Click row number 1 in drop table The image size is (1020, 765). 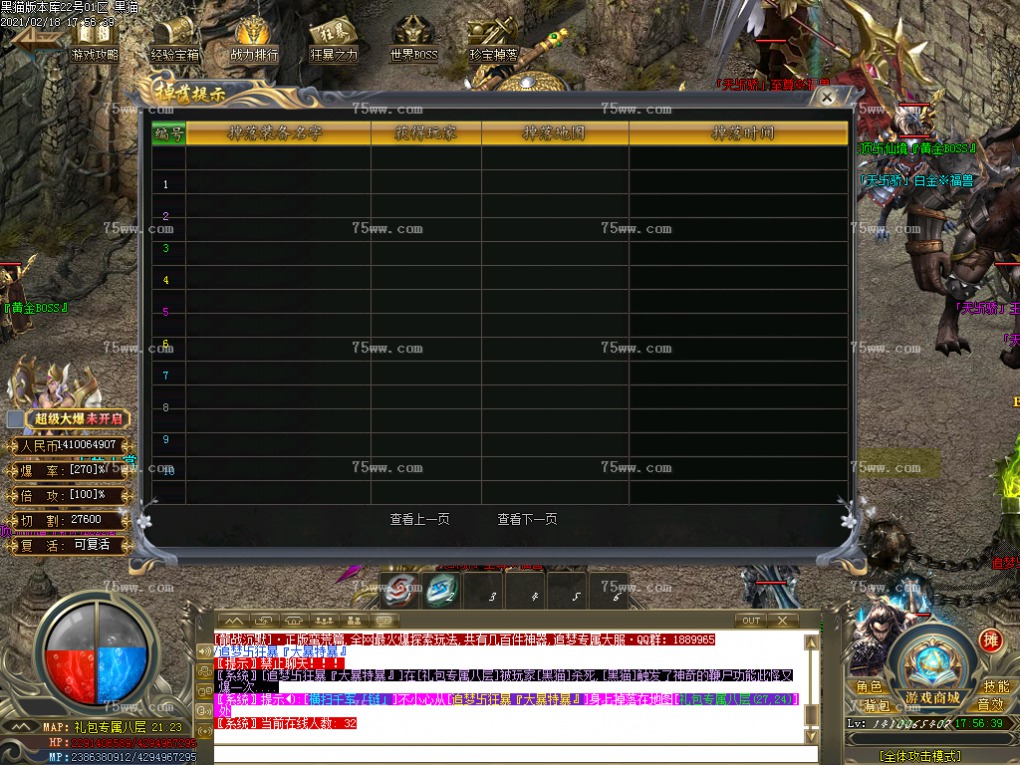click(165, 184)
